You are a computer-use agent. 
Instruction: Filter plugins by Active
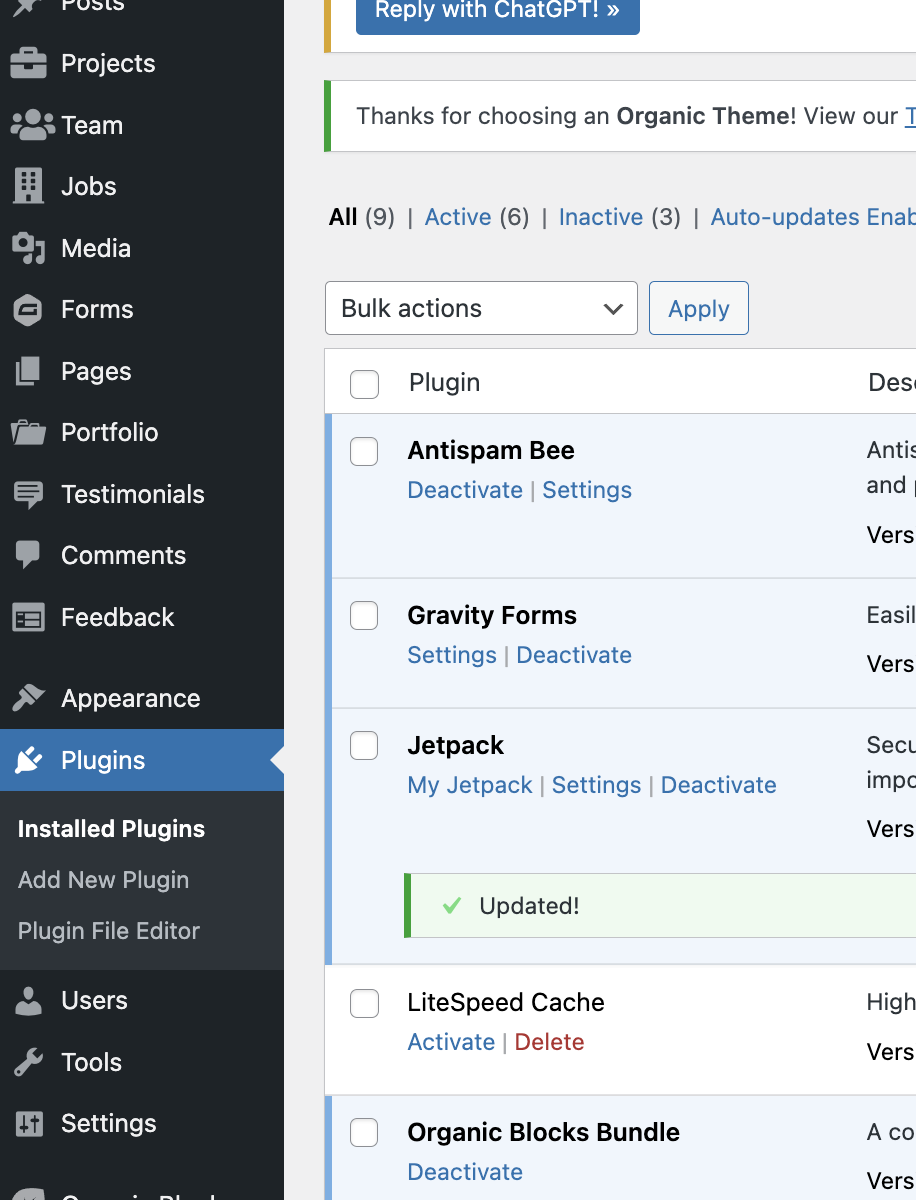tap(458, 217)
